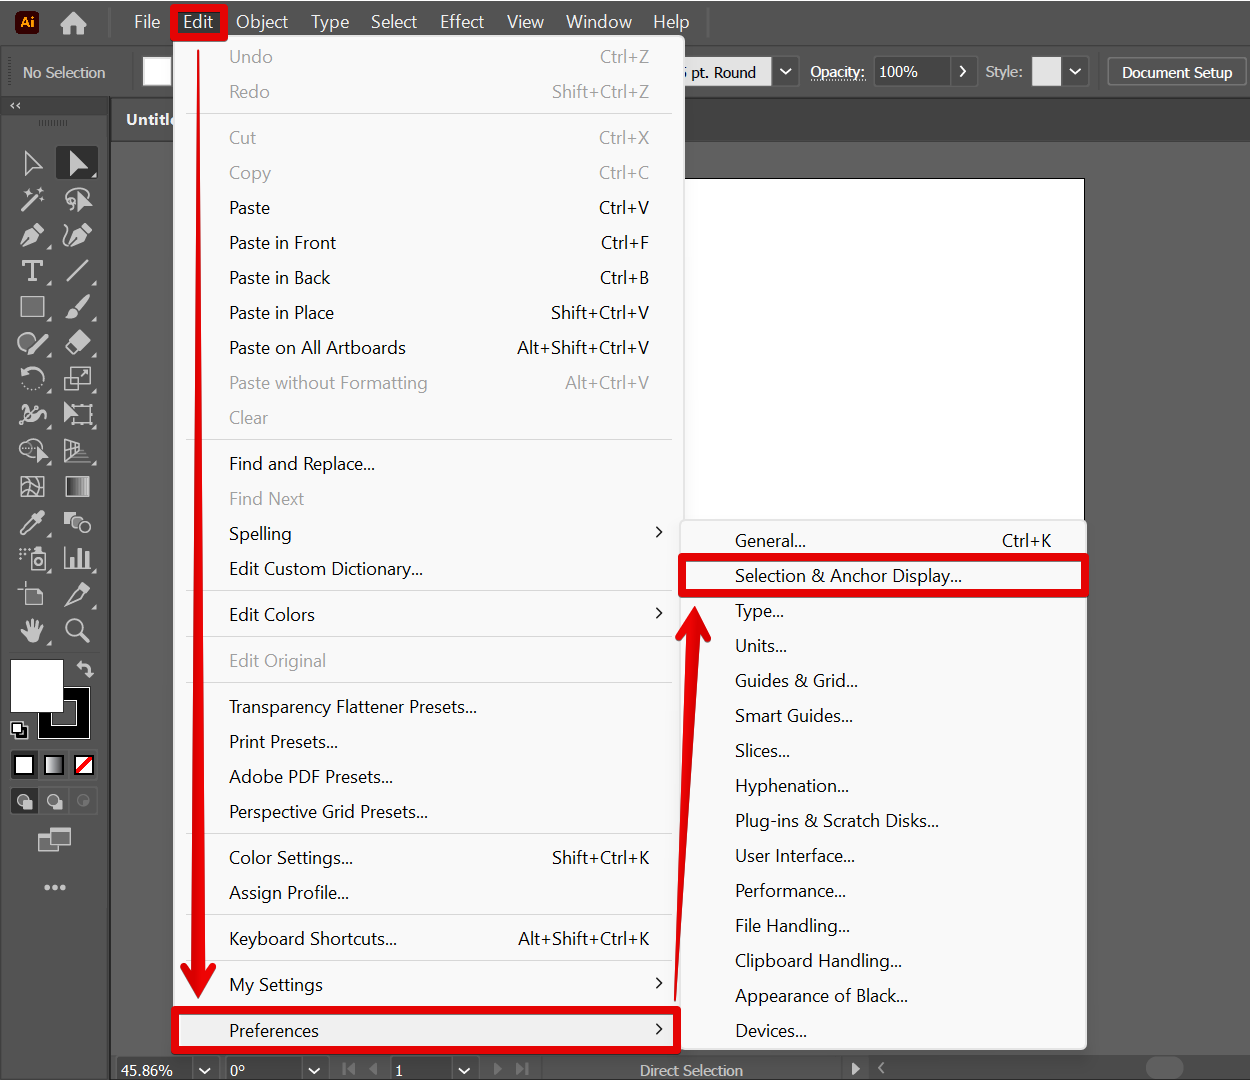Select the Hand tool
Viewport: 1250px width, 1080px height.
click(x=32, y=630)
